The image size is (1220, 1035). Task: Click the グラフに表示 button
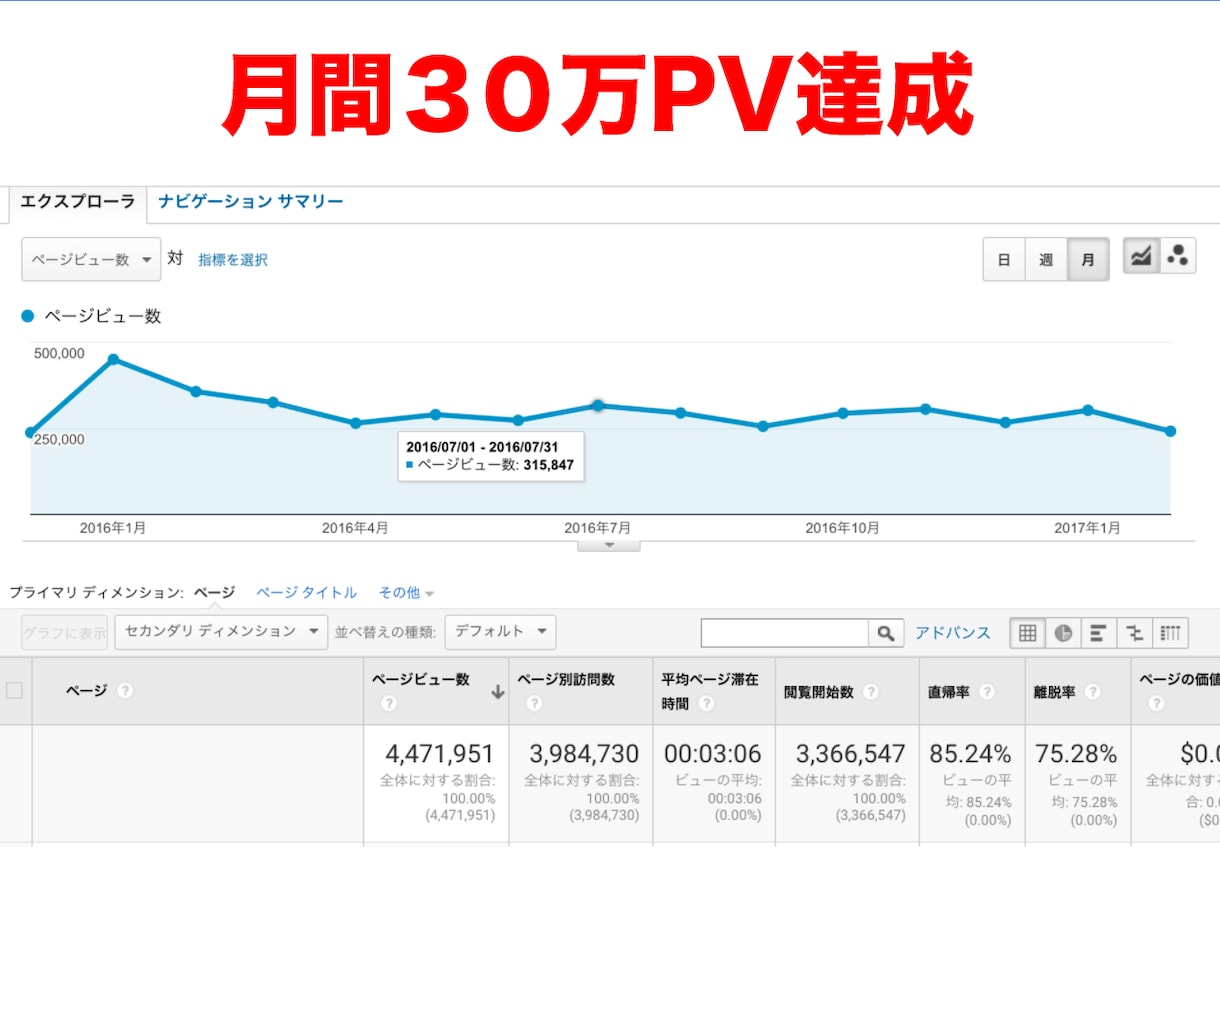[65, 632]
